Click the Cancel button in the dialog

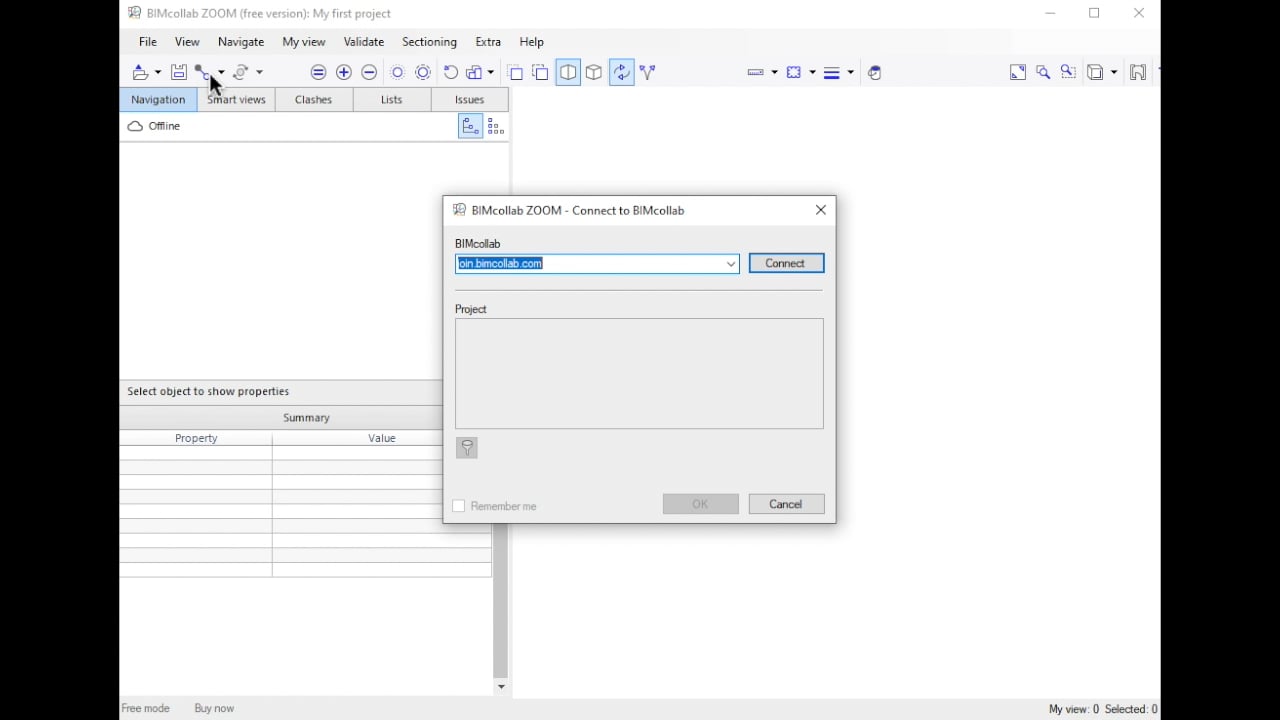click(786, 504)
